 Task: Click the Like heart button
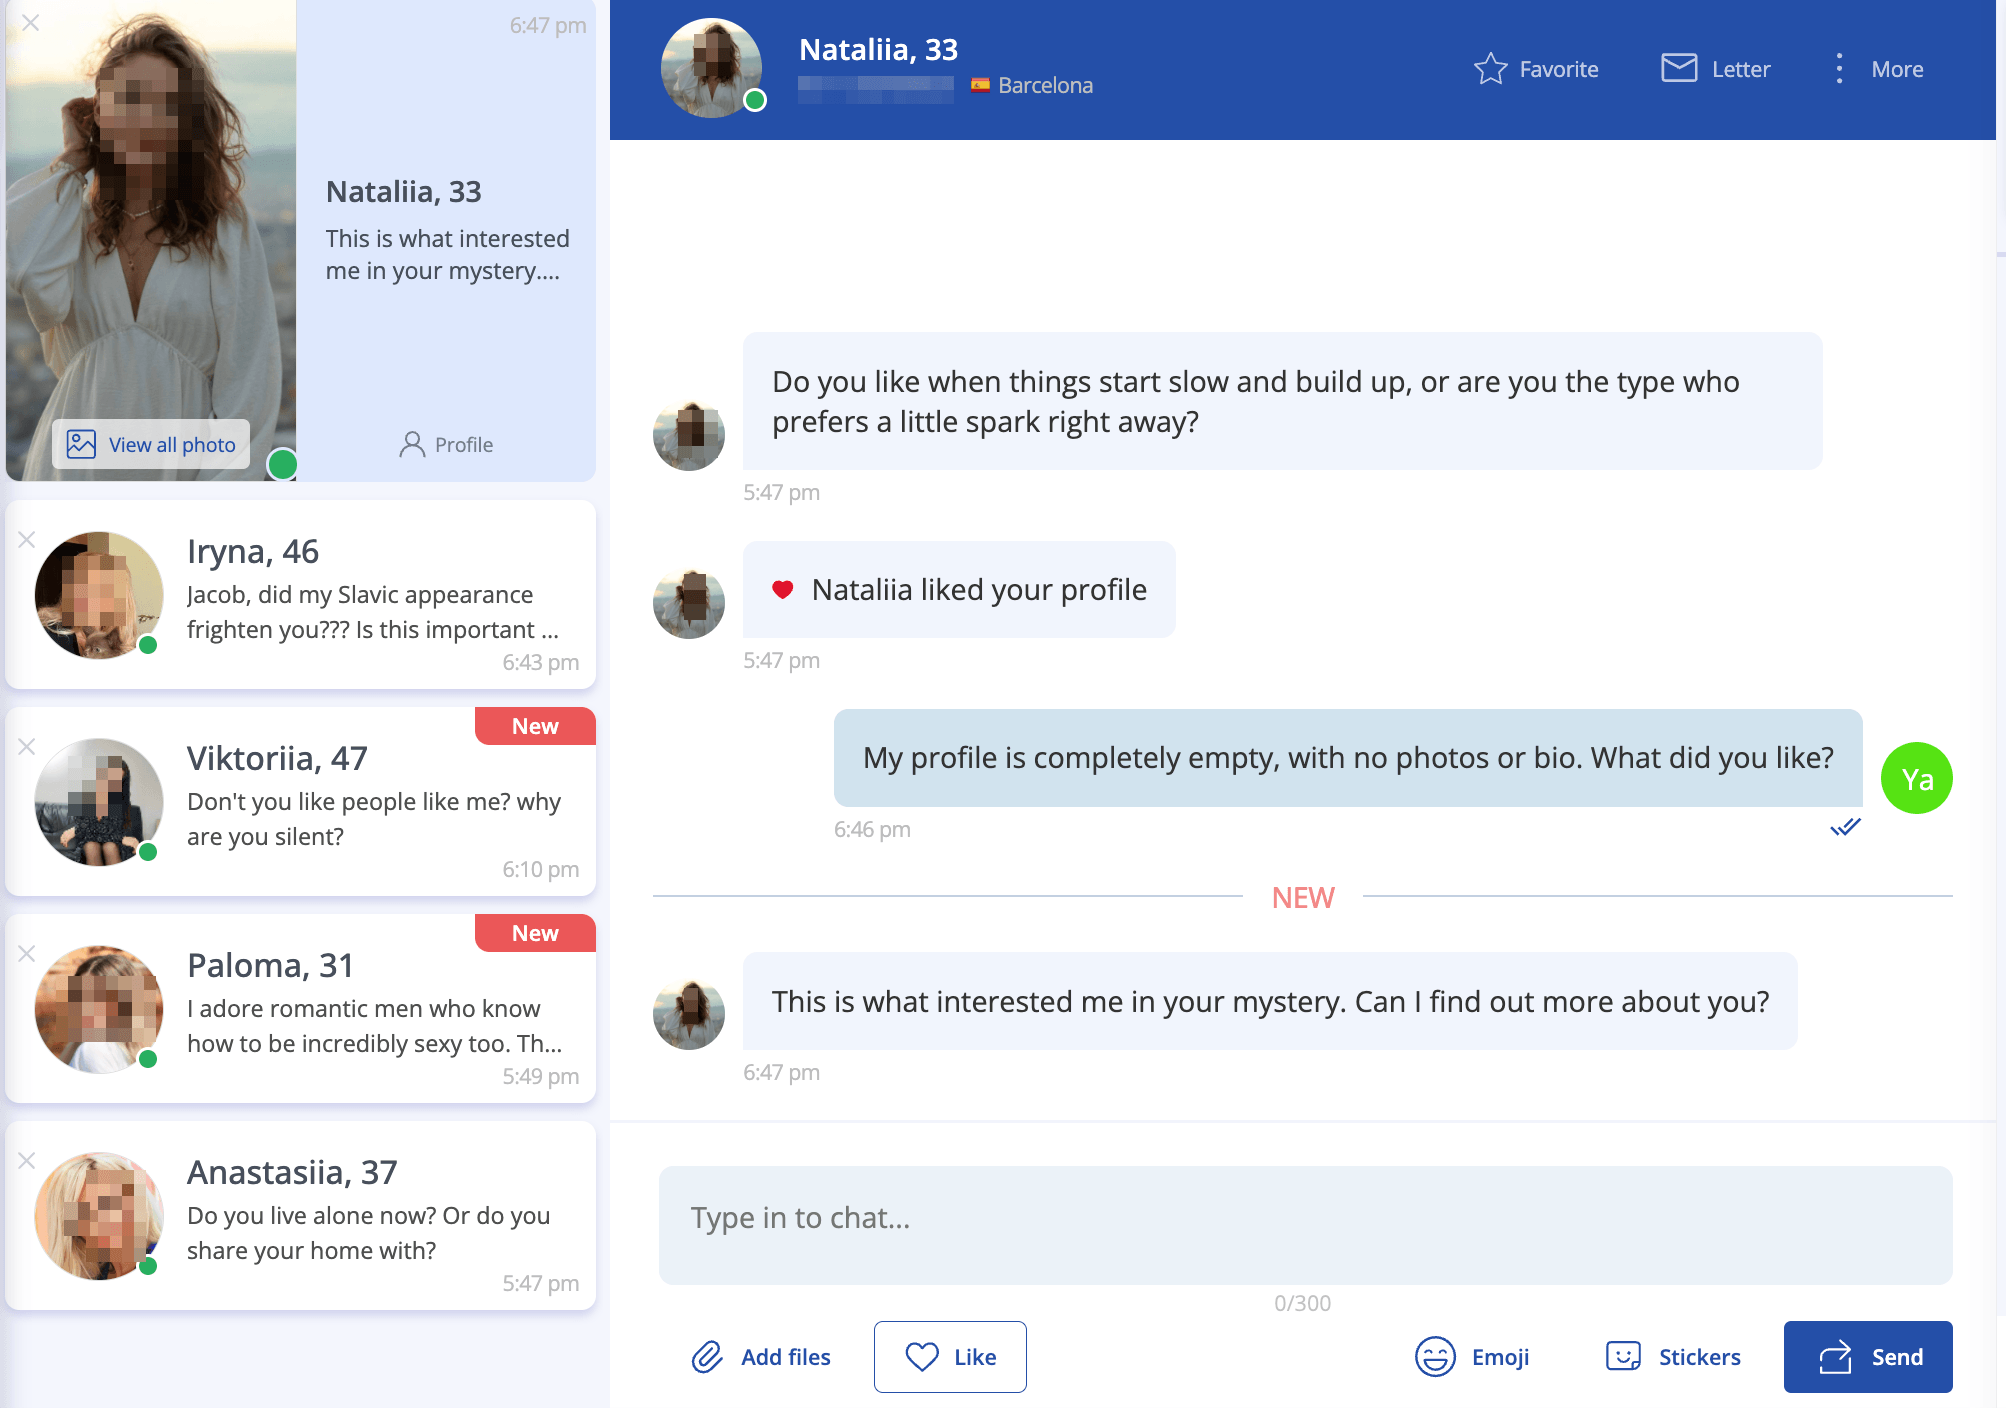(x=950, y=1357)
